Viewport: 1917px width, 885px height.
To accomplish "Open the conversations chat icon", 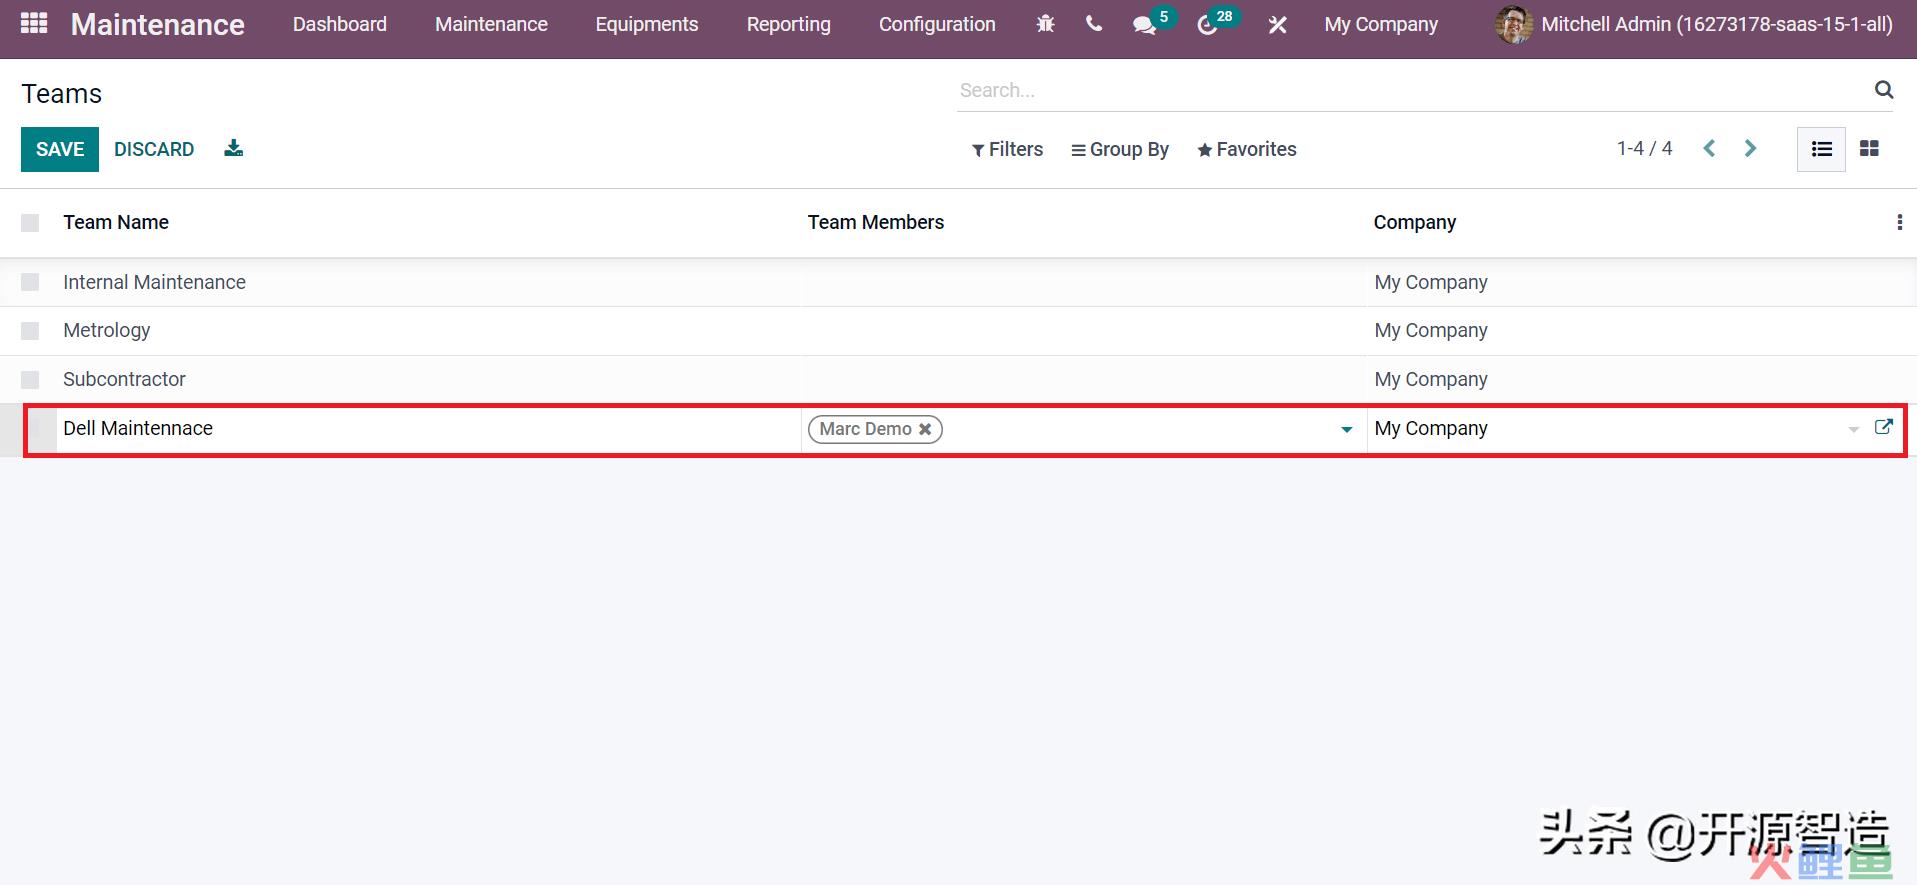I will (1144, 25).
